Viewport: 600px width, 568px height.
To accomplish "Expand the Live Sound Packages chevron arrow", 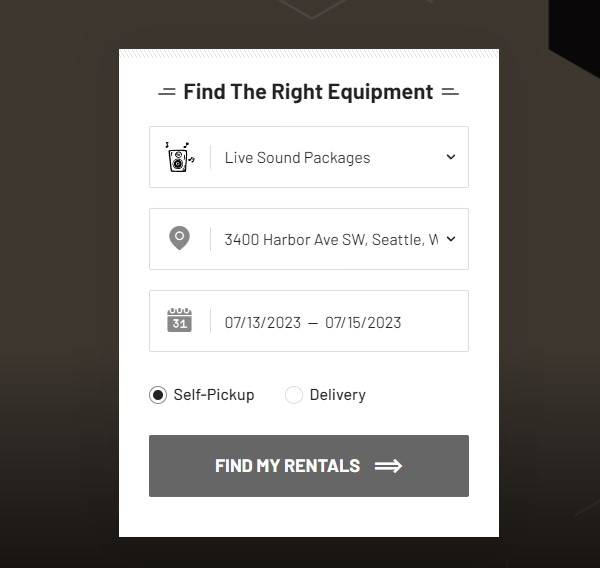I will 450,157.
